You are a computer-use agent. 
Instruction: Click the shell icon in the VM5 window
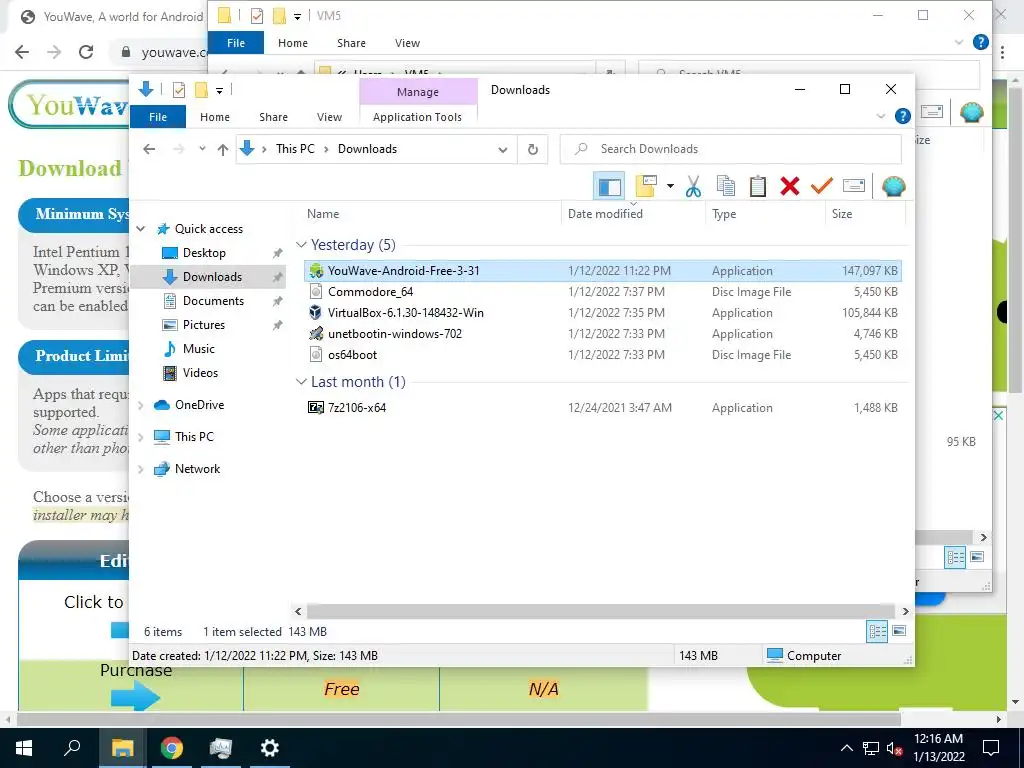click(x=972, y=112)
